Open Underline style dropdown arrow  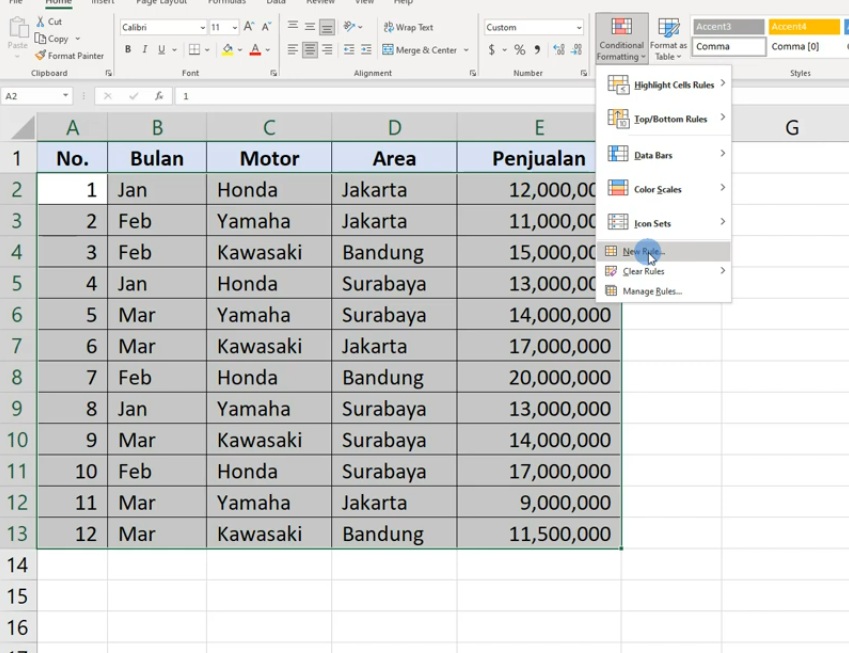pos(174,50)
